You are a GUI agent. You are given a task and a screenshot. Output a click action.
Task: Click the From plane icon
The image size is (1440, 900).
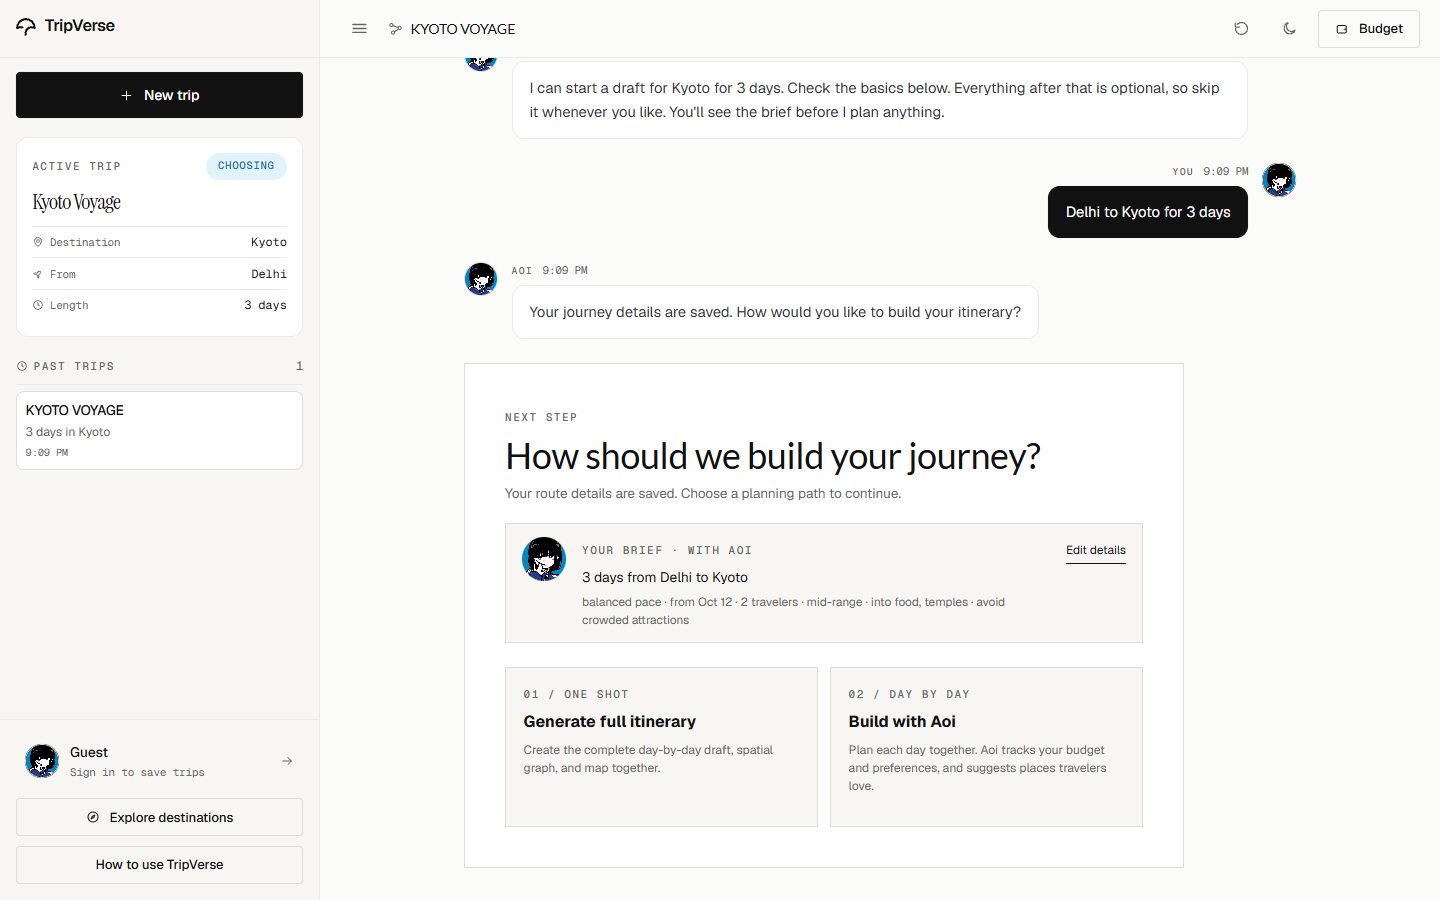click(x=38, y=274)
